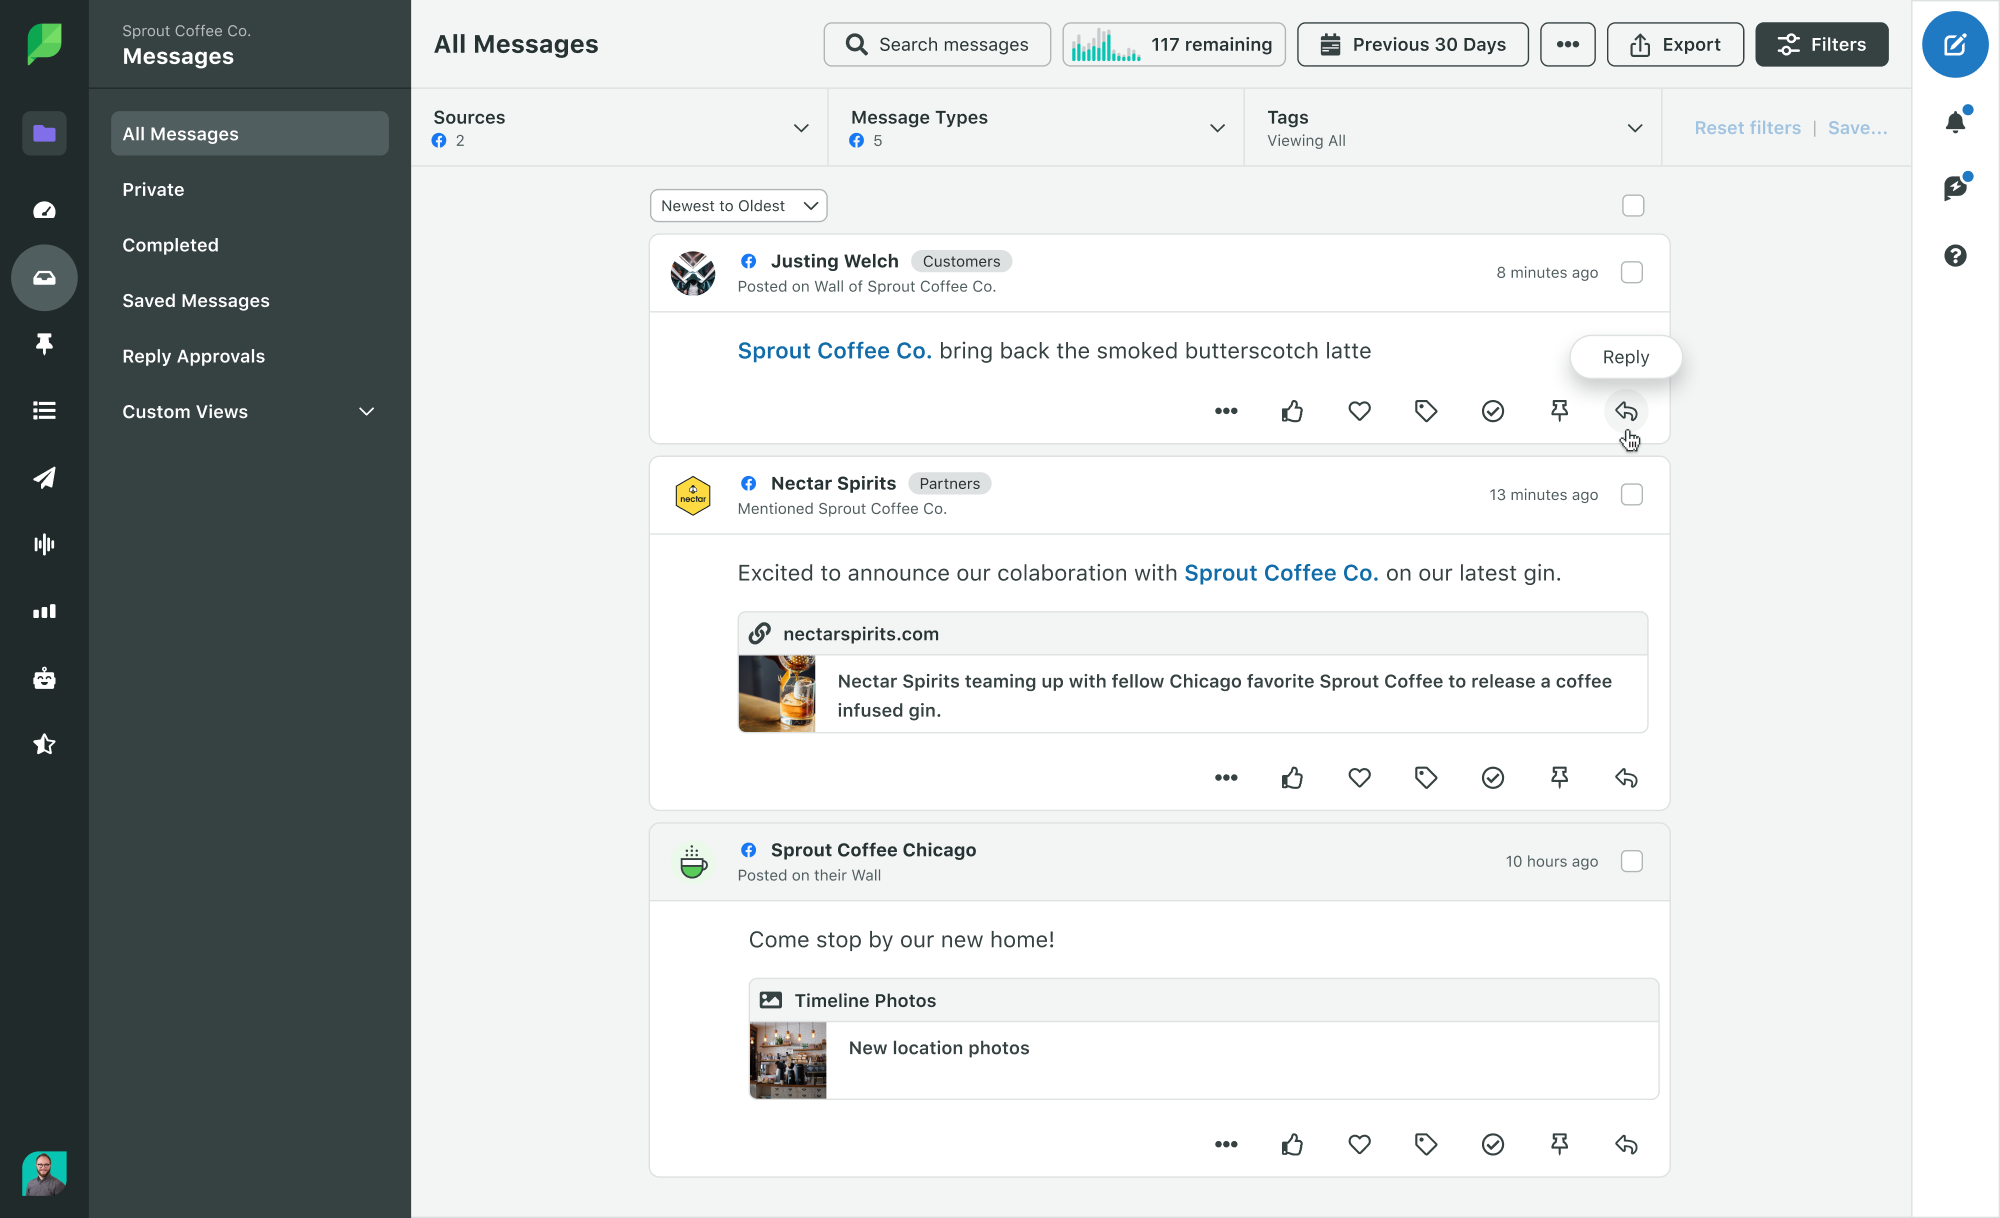Viewport: 2000px width, 1218px height.
Task: Click the more options ellipsis on Nectar Spirits post
Action: click(x=1226, y=777)
